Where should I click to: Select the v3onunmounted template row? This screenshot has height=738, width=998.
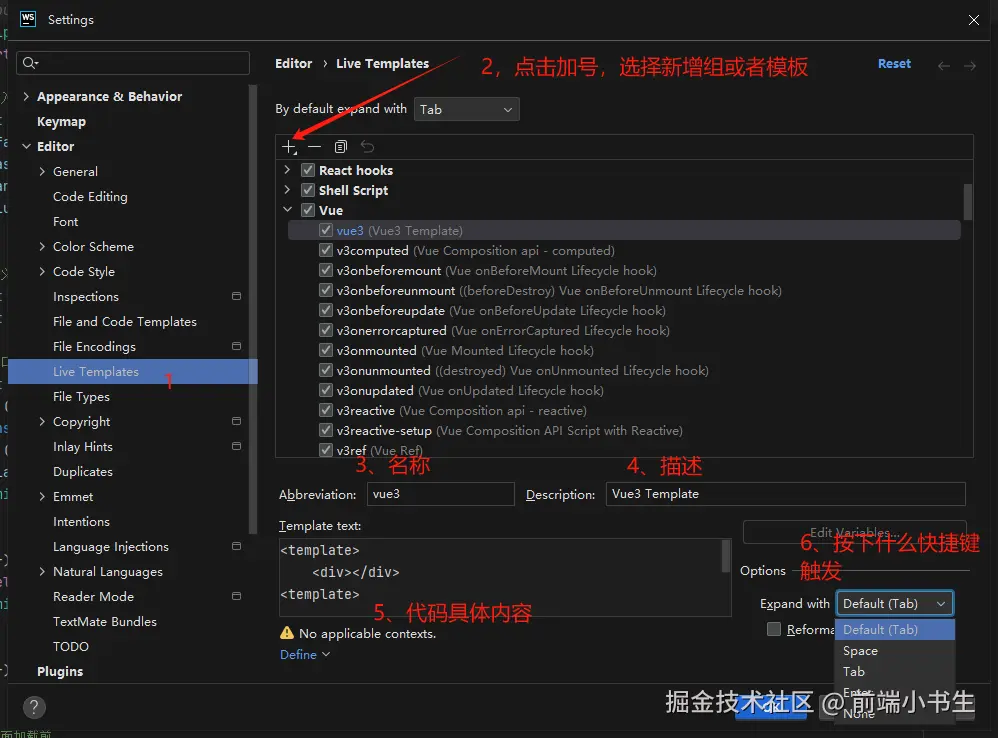coord(624,370)
